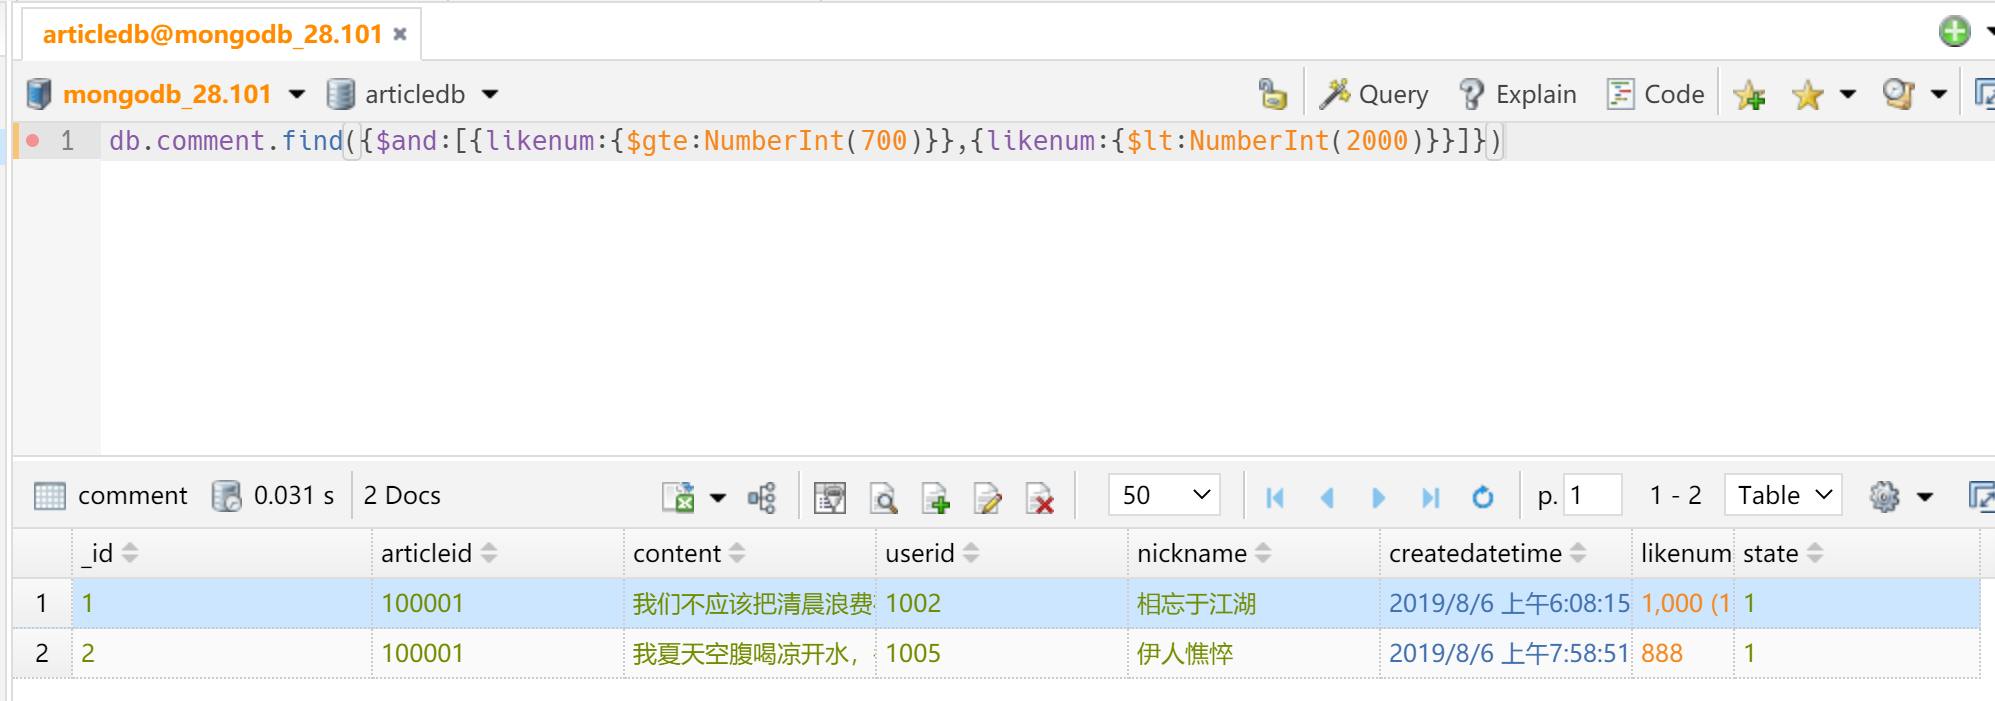Click the Code button
Viewport: 1995px width, 701px height.
pos(1656,94)
